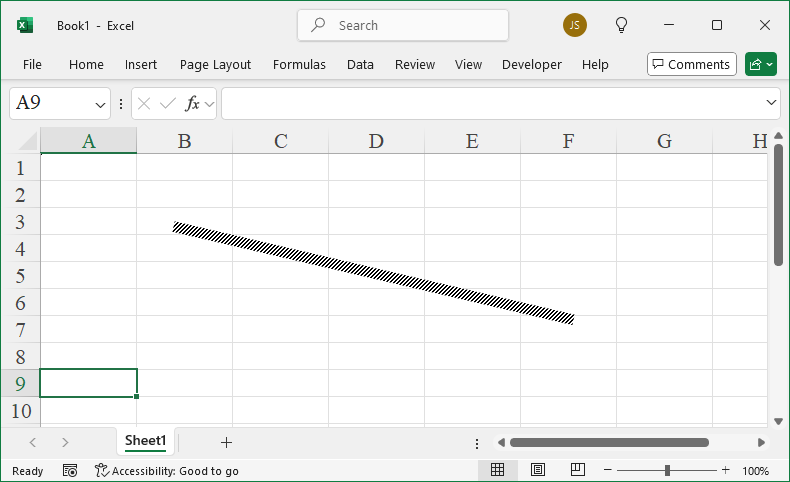The width and height of the screenshot is (790, 482).
Task: Click the Comments button
Action: pos(692,64)
